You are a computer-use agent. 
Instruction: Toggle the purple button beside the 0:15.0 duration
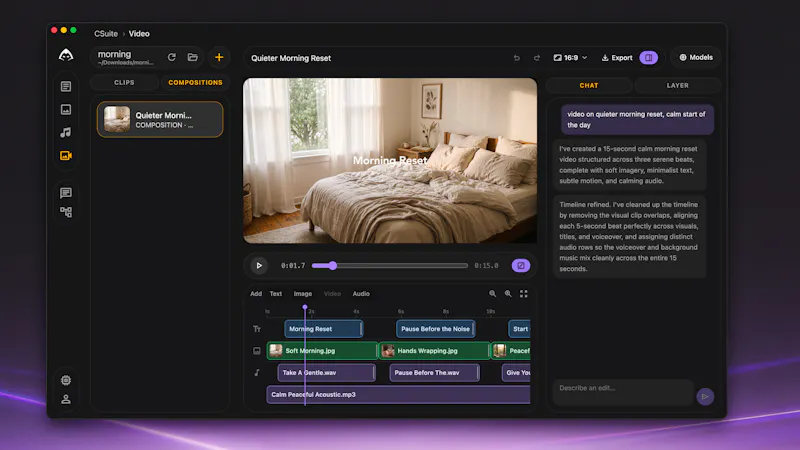521,265
